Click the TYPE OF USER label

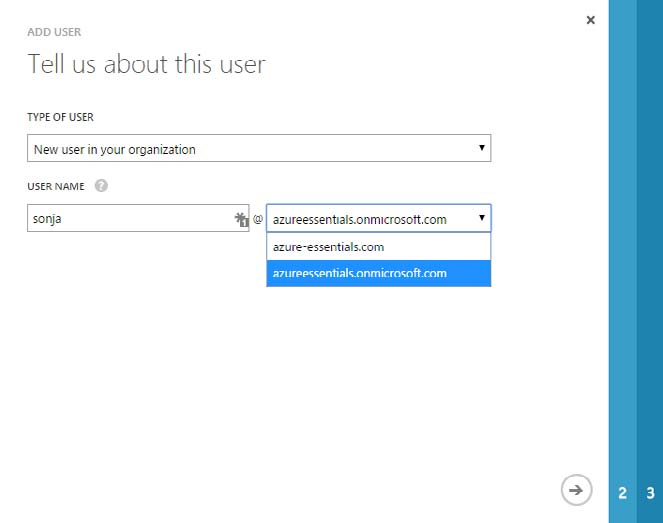61,117
